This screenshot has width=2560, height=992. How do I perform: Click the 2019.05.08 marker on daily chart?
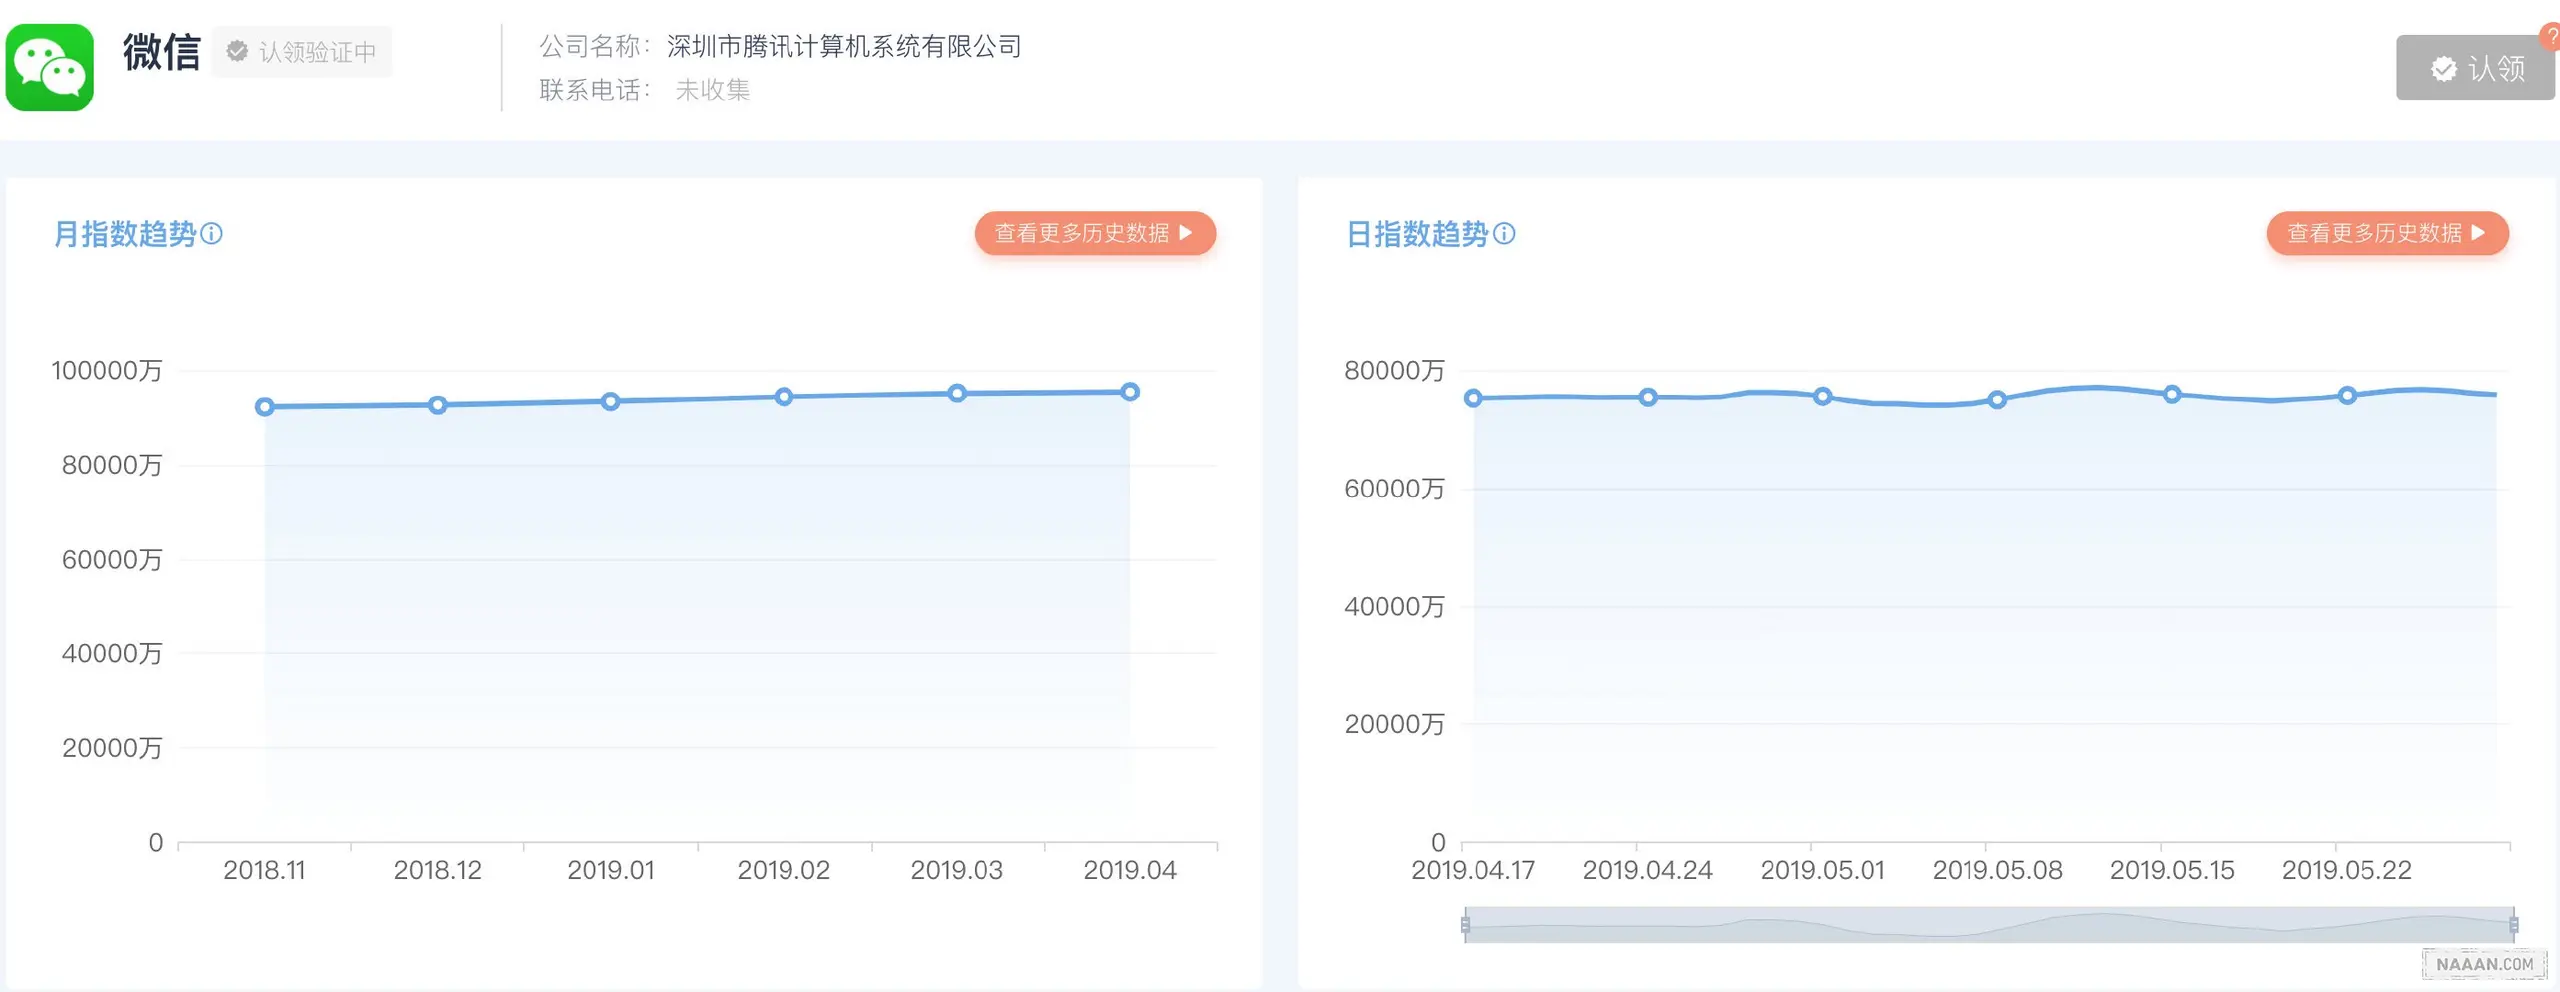1997,400
